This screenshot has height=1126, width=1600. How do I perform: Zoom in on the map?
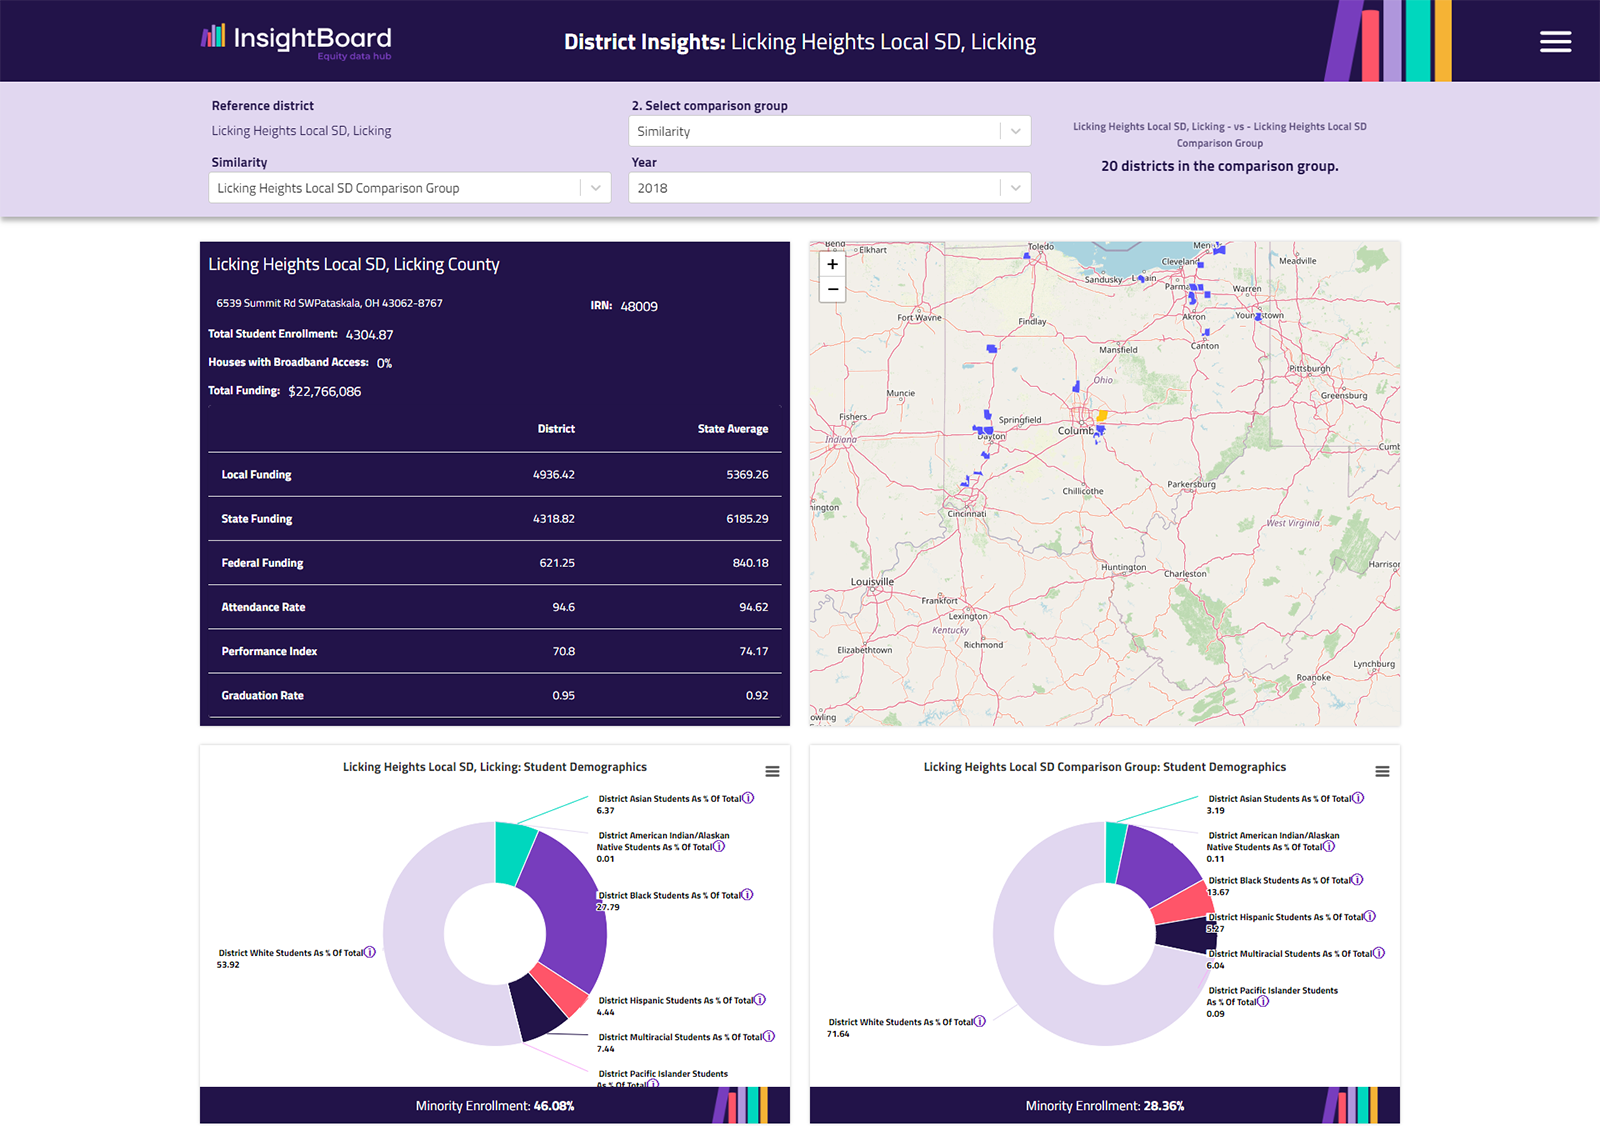click(x=832, y=265)
